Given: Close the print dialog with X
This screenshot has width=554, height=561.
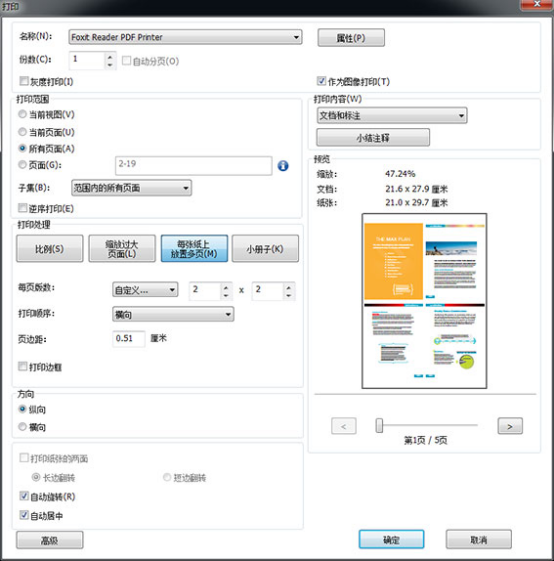Looking at the screenshot, I should point(536,4).
